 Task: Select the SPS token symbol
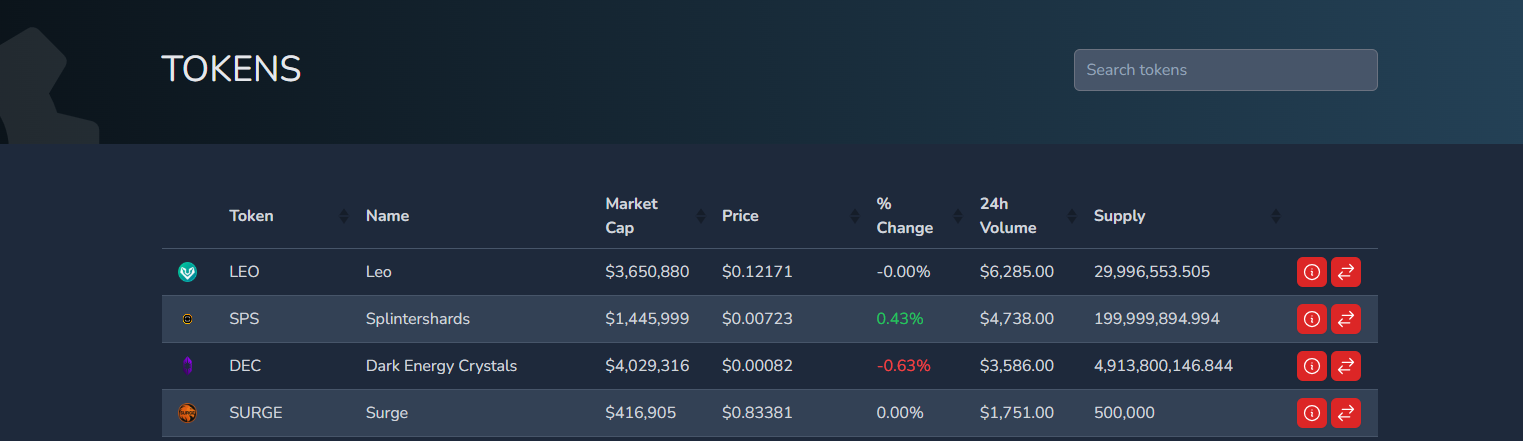pyautogui.click(x=244, y=319)
